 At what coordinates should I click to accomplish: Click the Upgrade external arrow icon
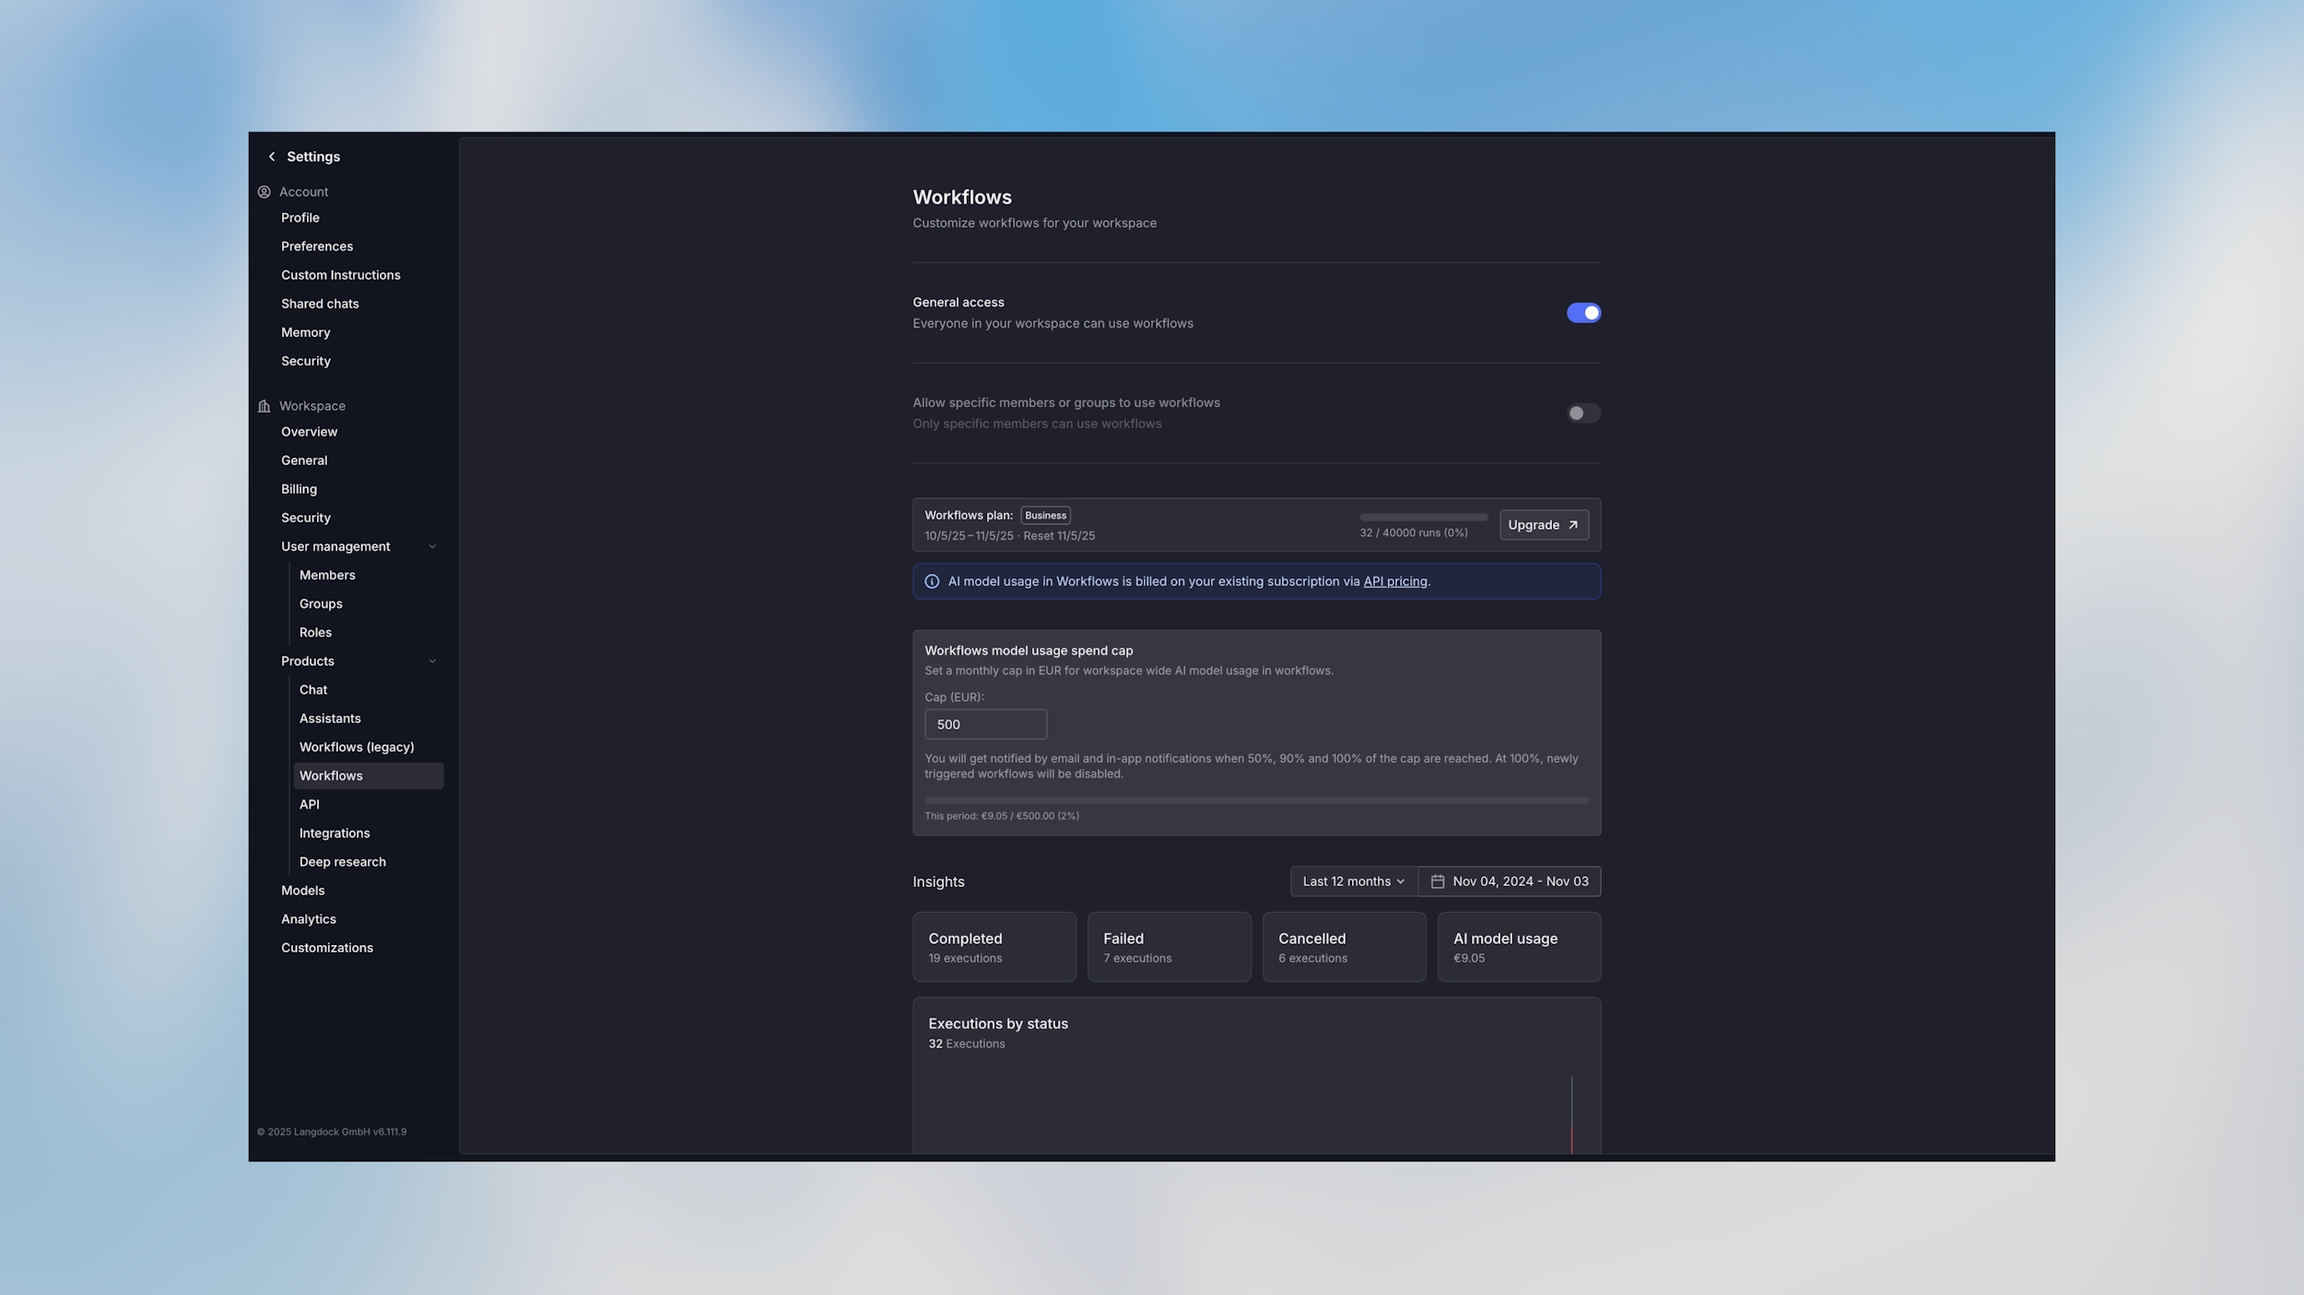pos(1573,525)
